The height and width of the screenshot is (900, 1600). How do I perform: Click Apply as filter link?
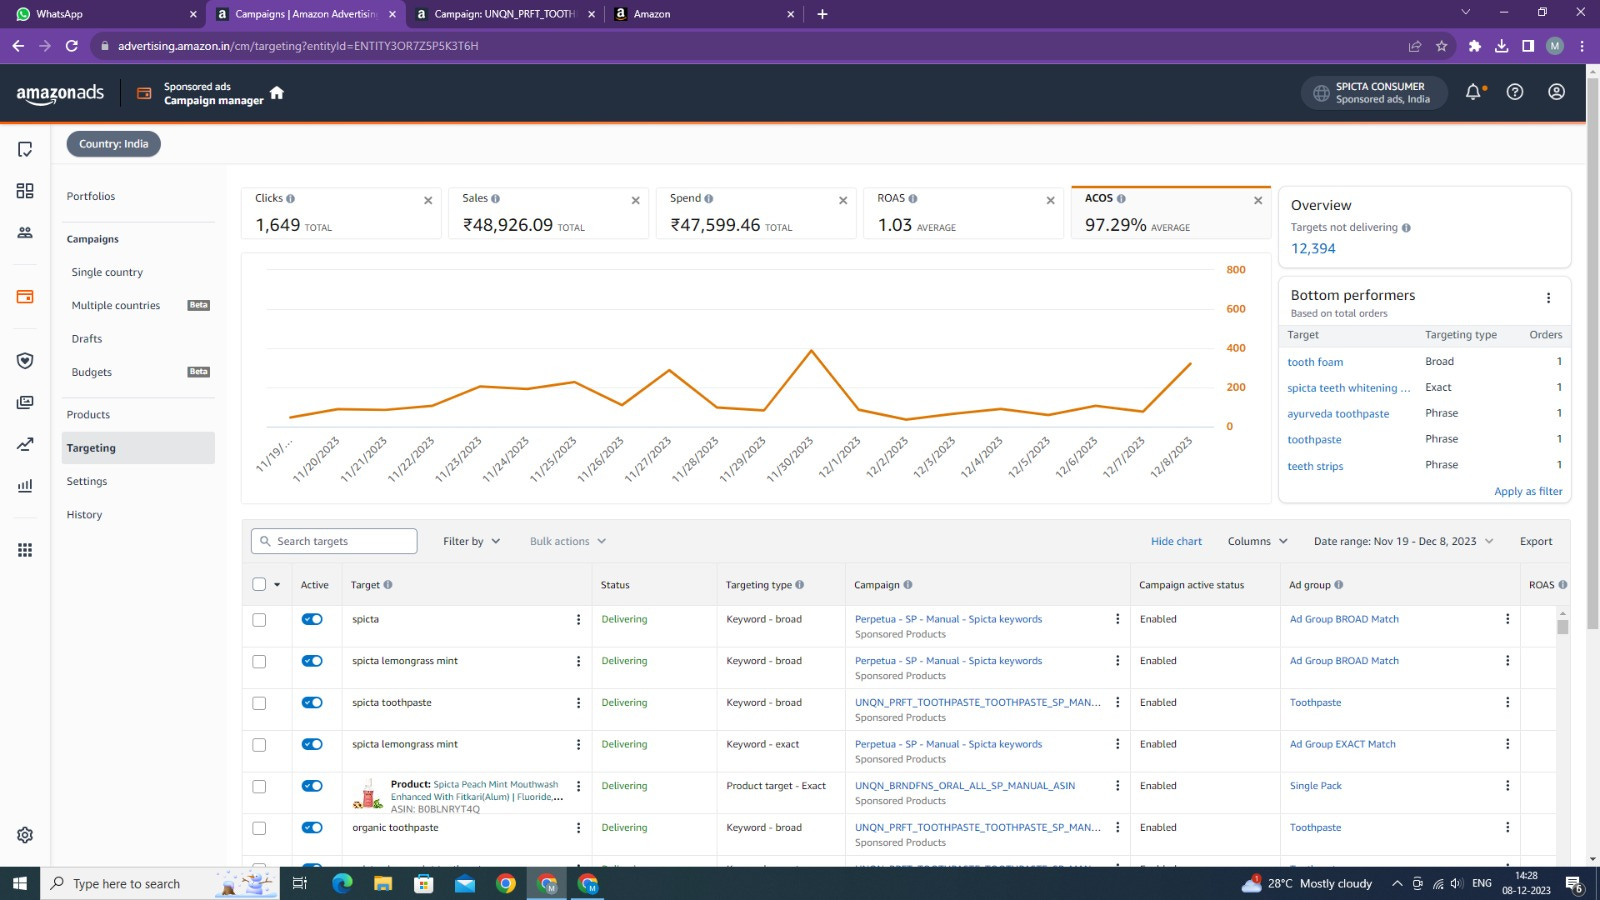click(x=1528, y=492)
